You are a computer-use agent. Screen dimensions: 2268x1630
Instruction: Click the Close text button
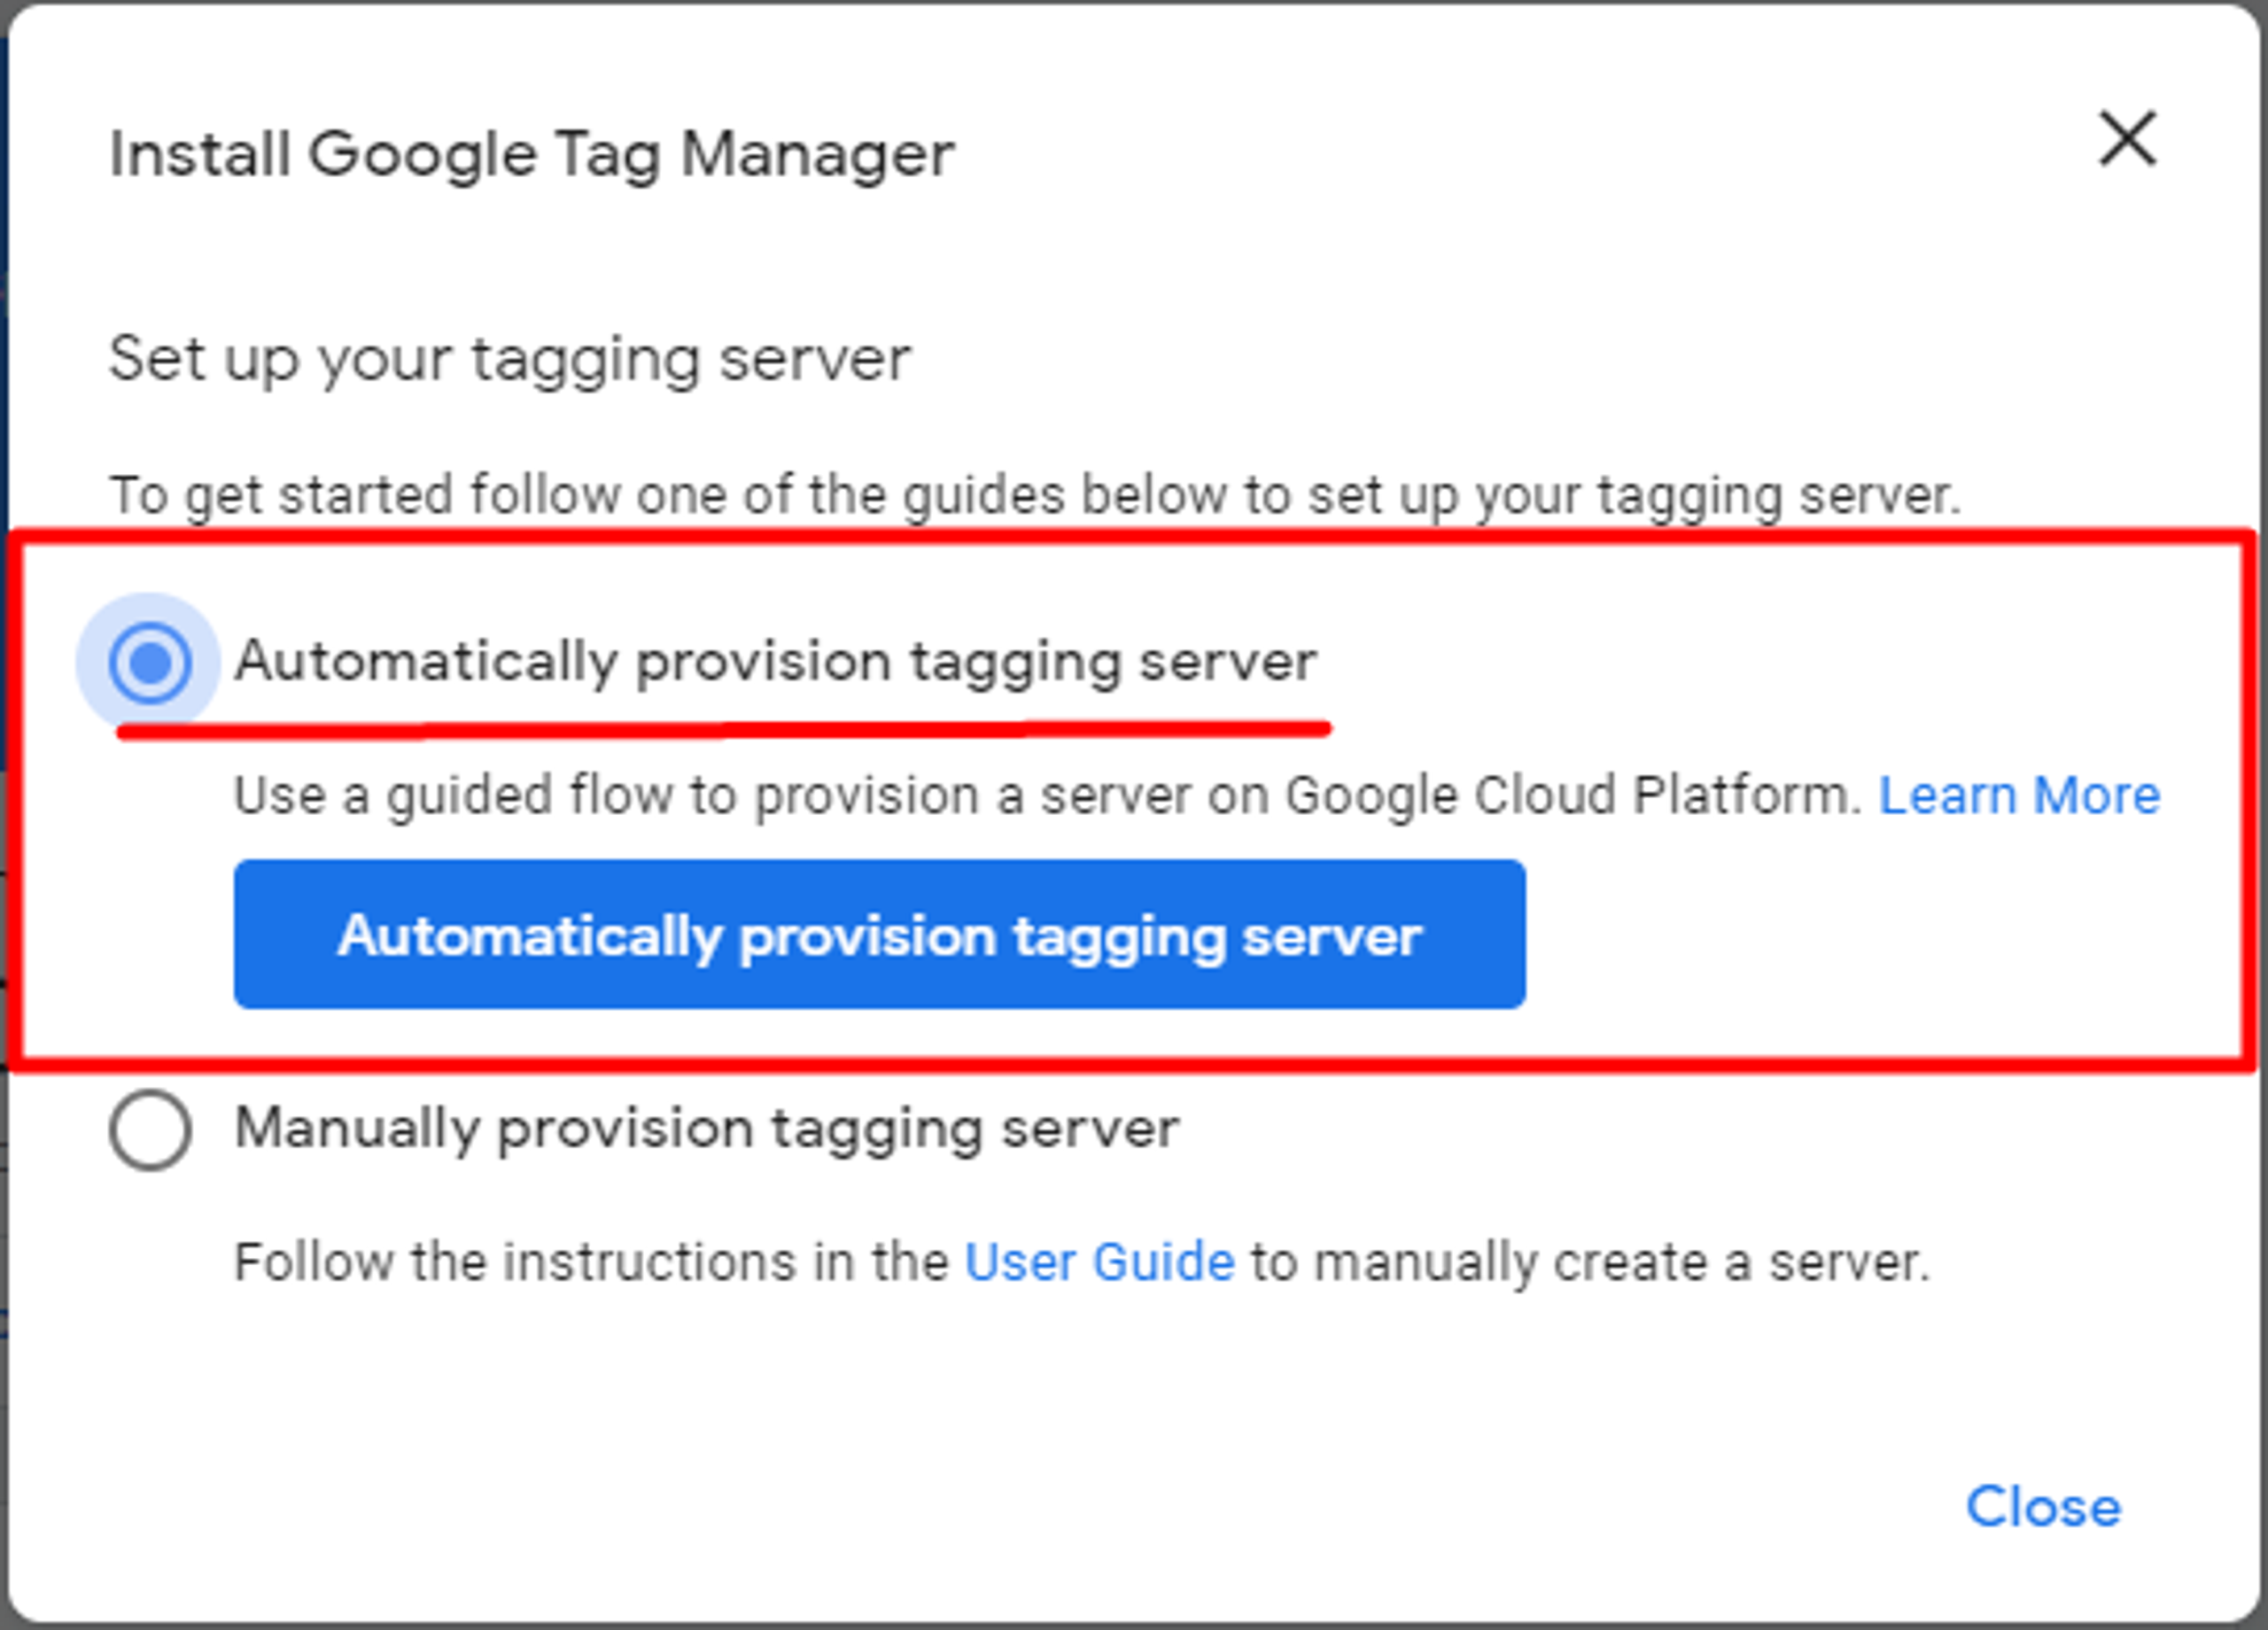pos(2043,1506)
